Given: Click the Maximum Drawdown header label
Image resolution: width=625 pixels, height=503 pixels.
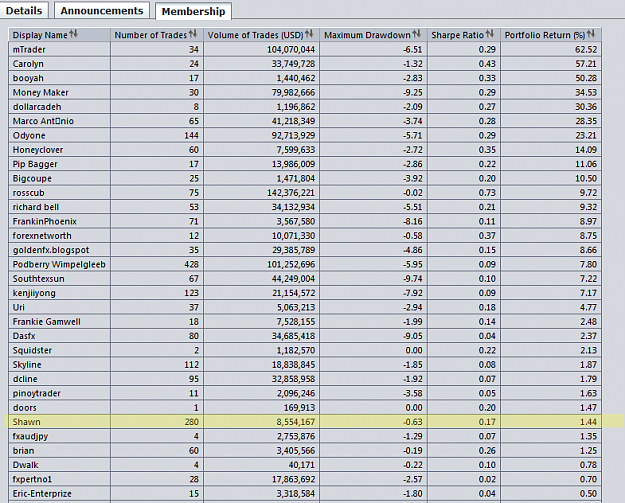Looking at the screenshot, I should 367,35.
